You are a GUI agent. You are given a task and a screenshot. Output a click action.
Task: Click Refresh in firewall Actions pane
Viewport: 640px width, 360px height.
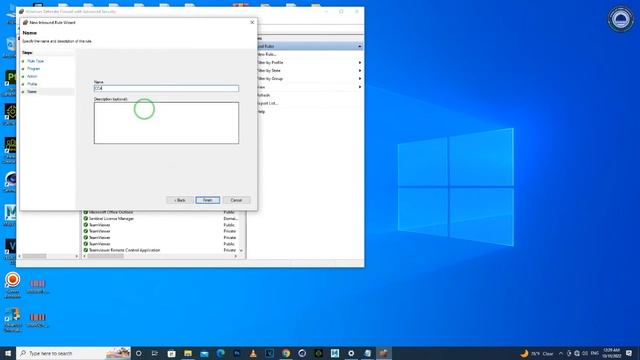coord(264,95)
